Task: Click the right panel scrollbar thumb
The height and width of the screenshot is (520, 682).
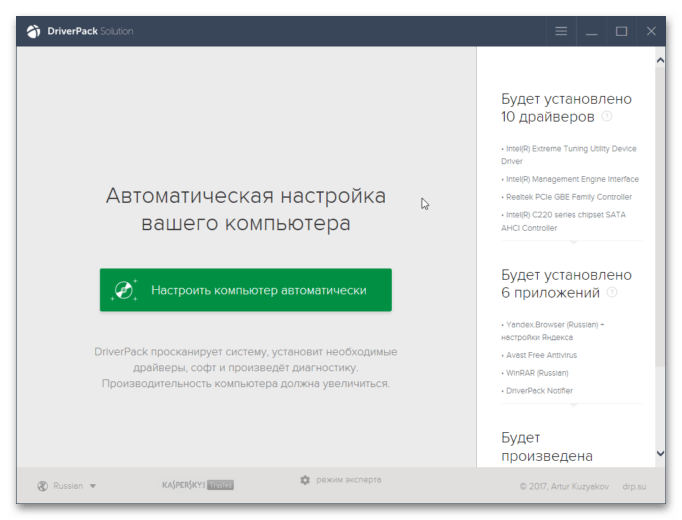Action: click(x=660, y=216)
